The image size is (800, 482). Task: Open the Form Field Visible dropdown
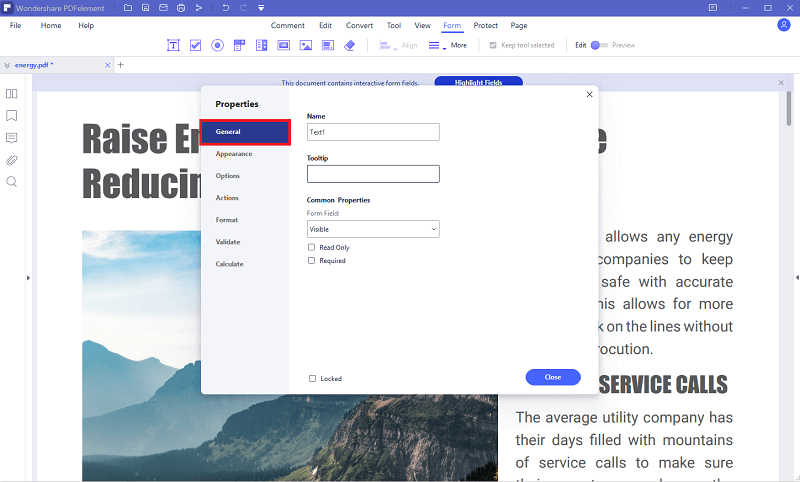click(x=373, y=229)
